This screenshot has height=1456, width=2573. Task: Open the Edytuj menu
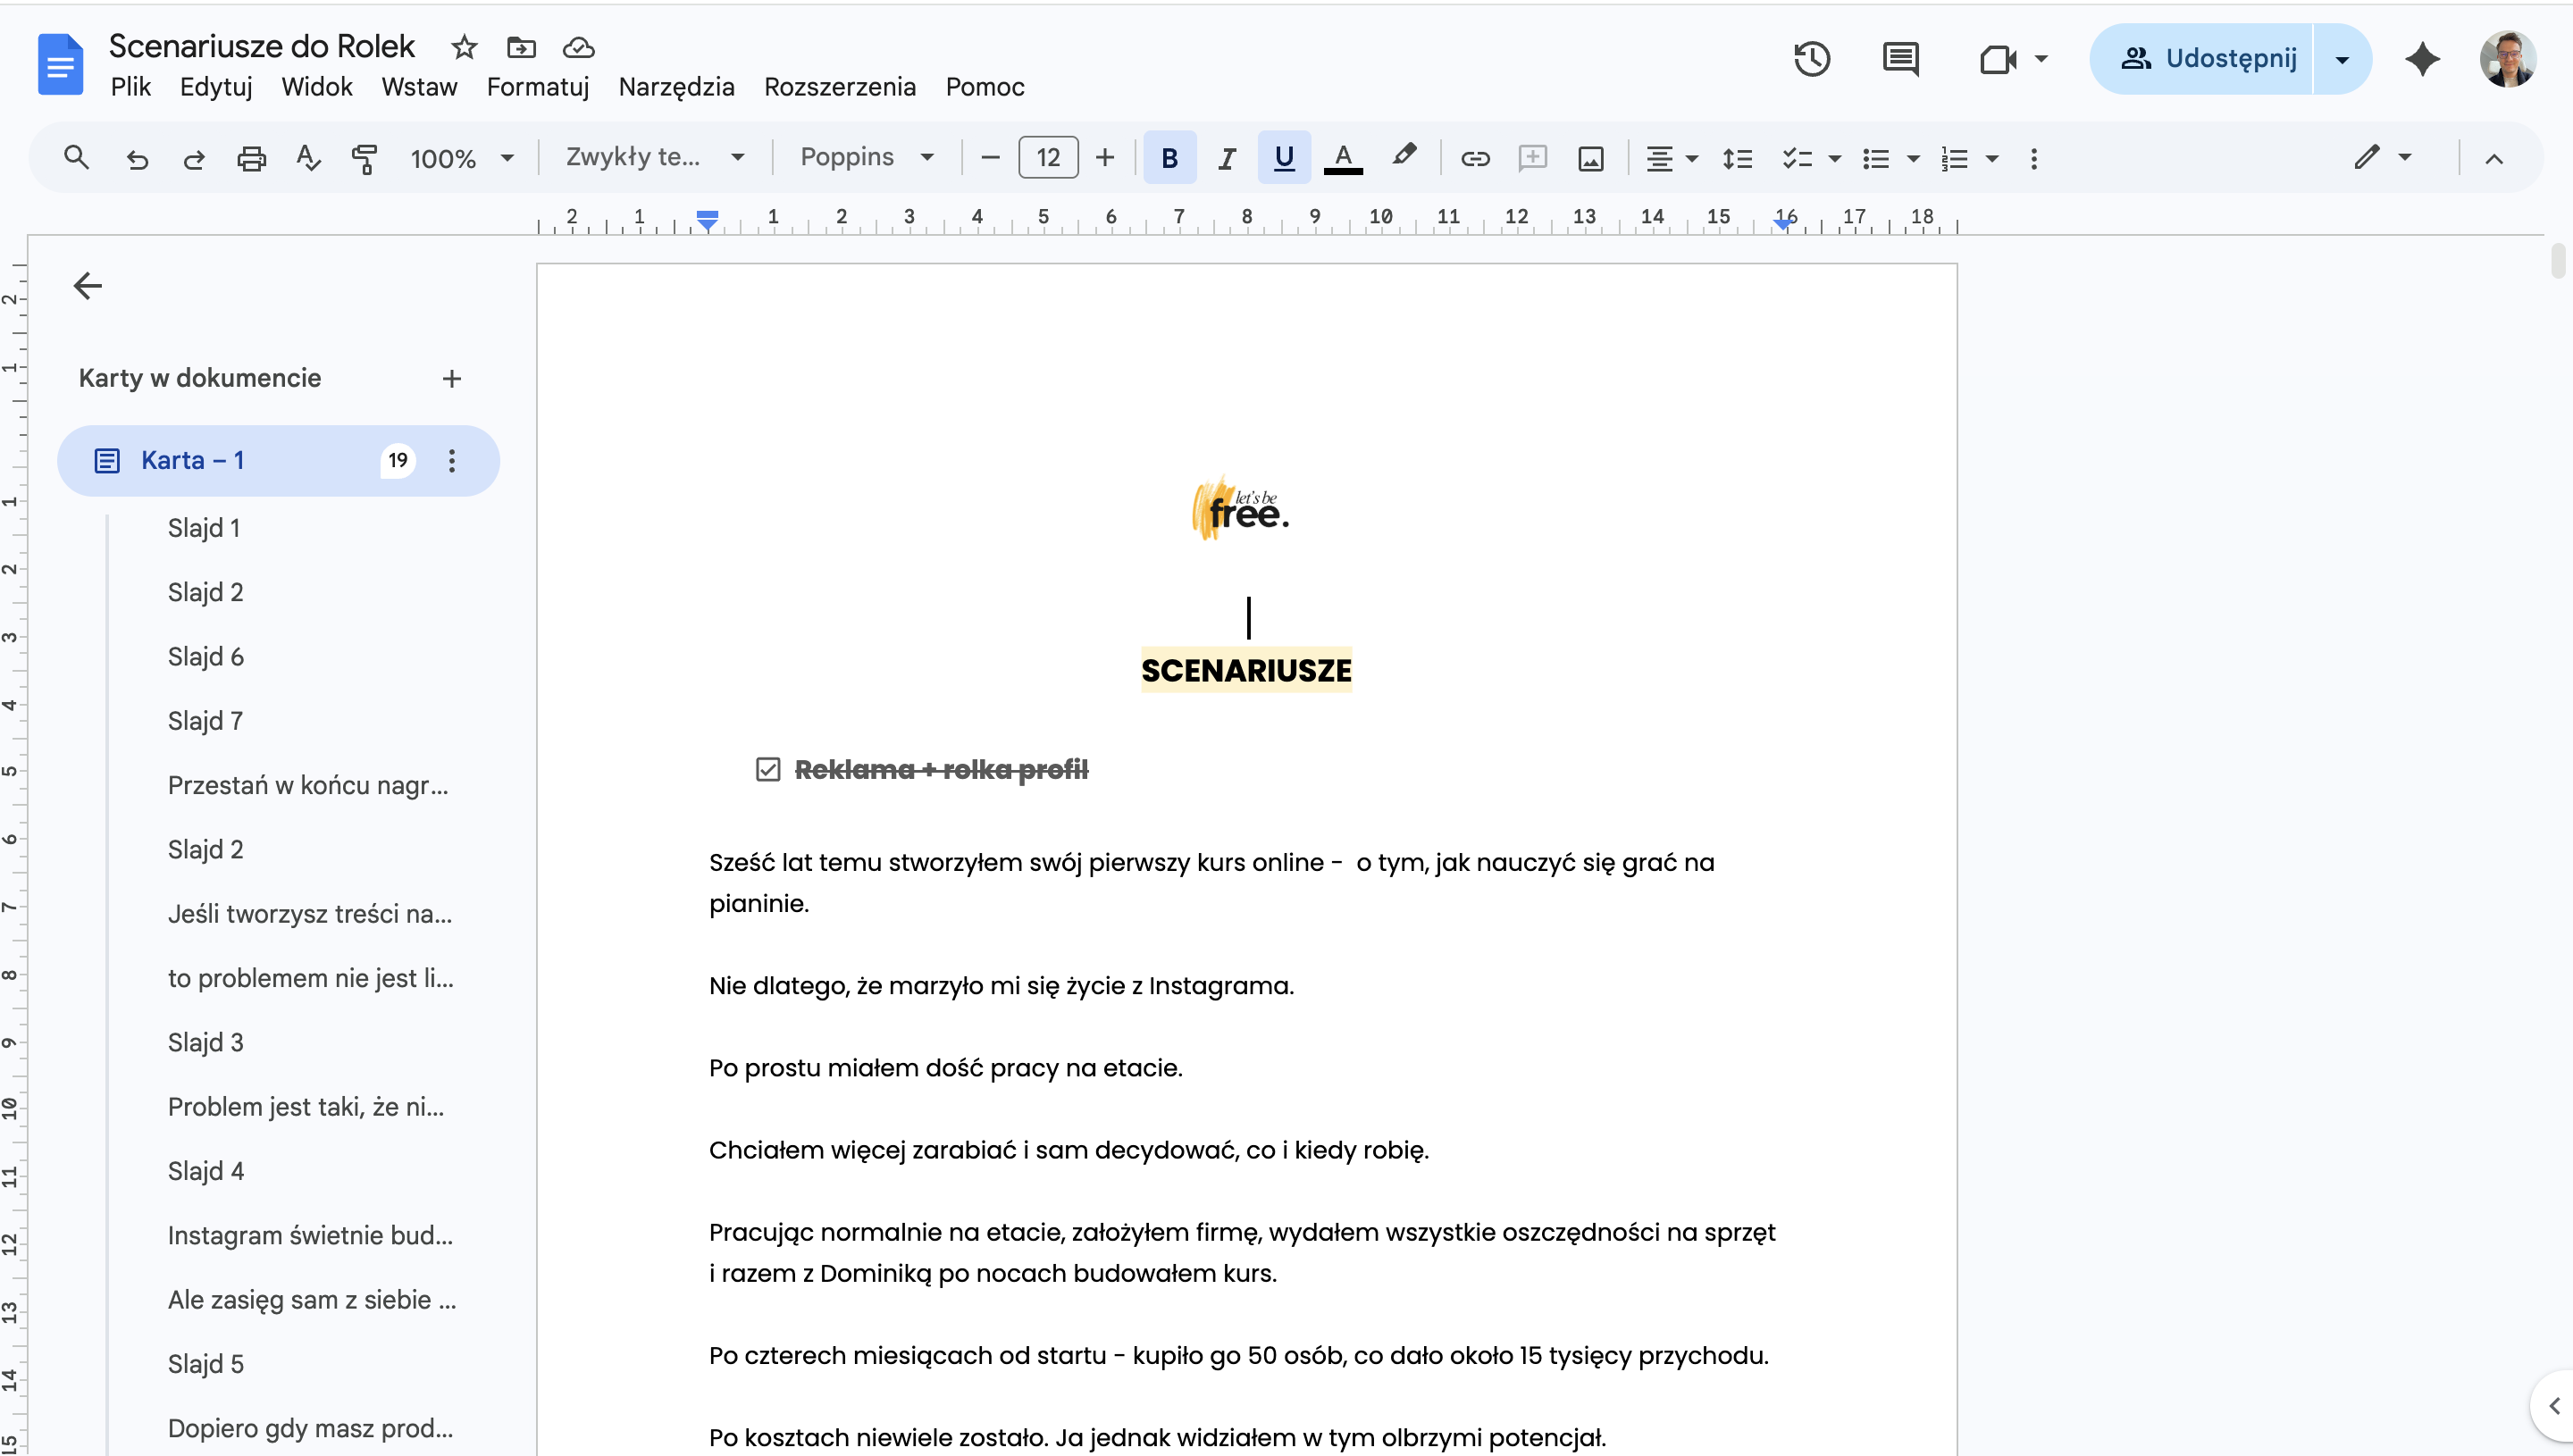pos(216,87)
